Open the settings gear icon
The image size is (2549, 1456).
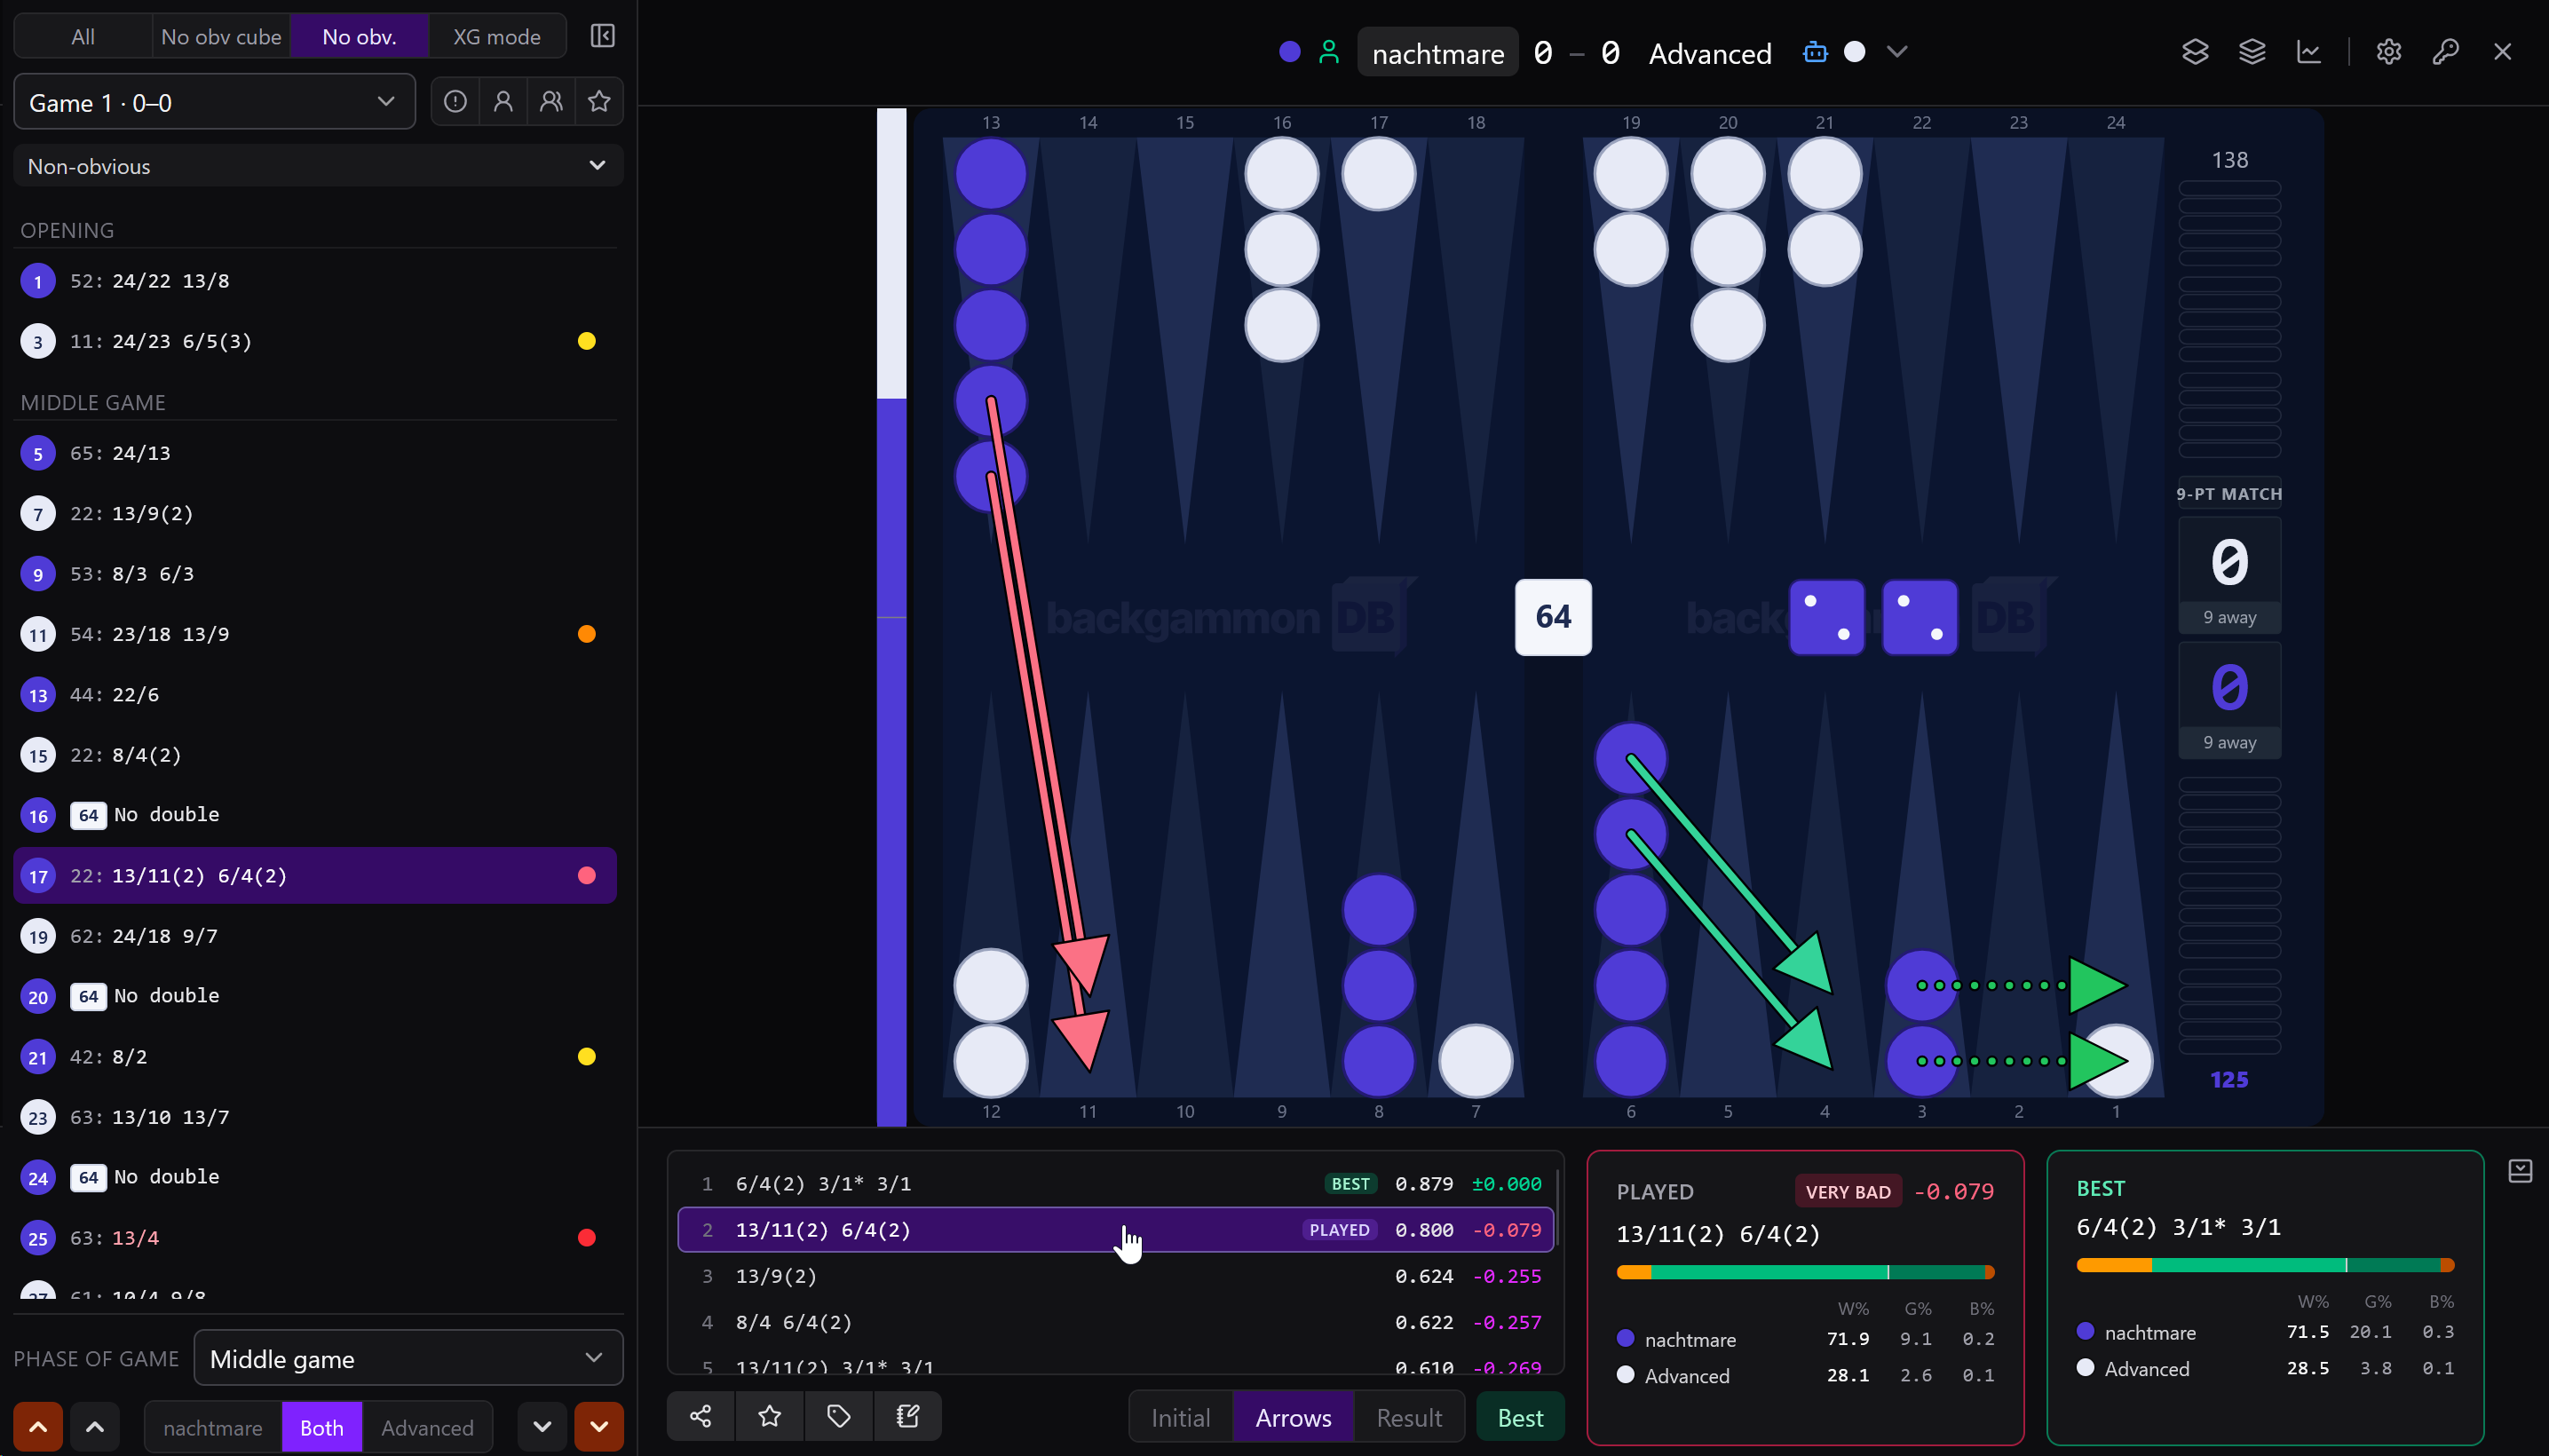(2389, 52)
